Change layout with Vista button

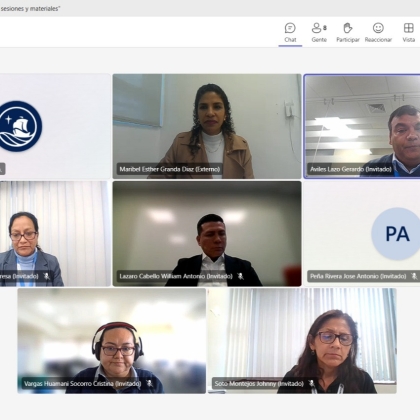point(408,33)
